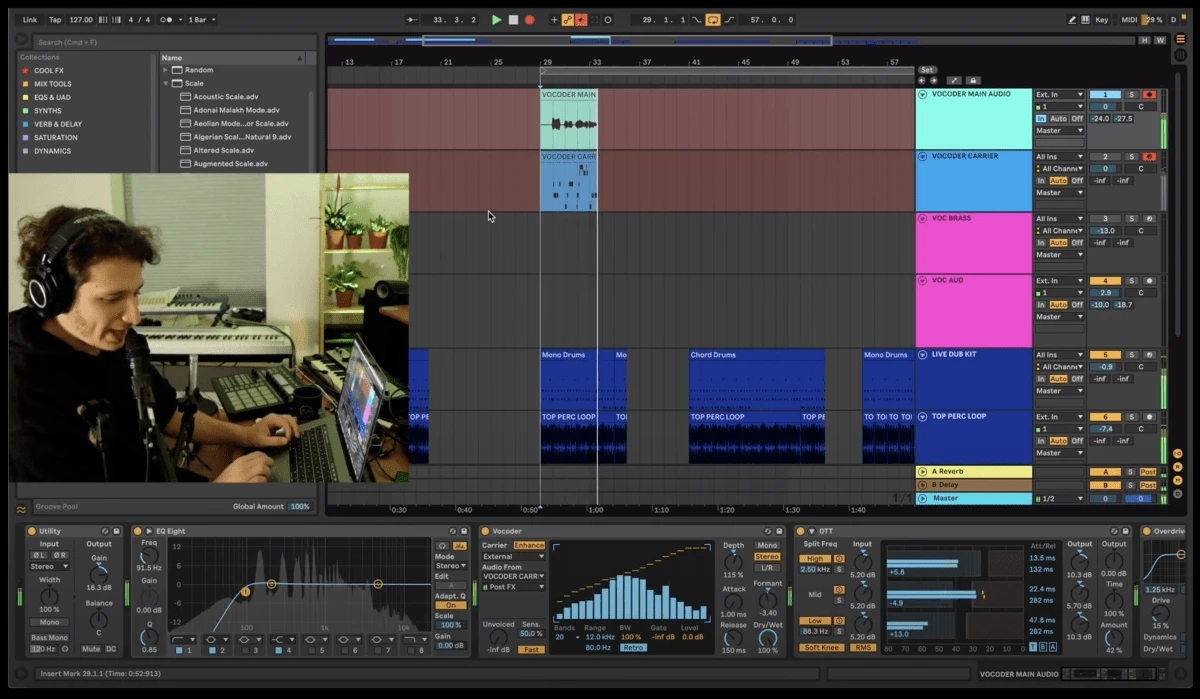
Task: Jump to next locator arrow
Action: [933, 80]
